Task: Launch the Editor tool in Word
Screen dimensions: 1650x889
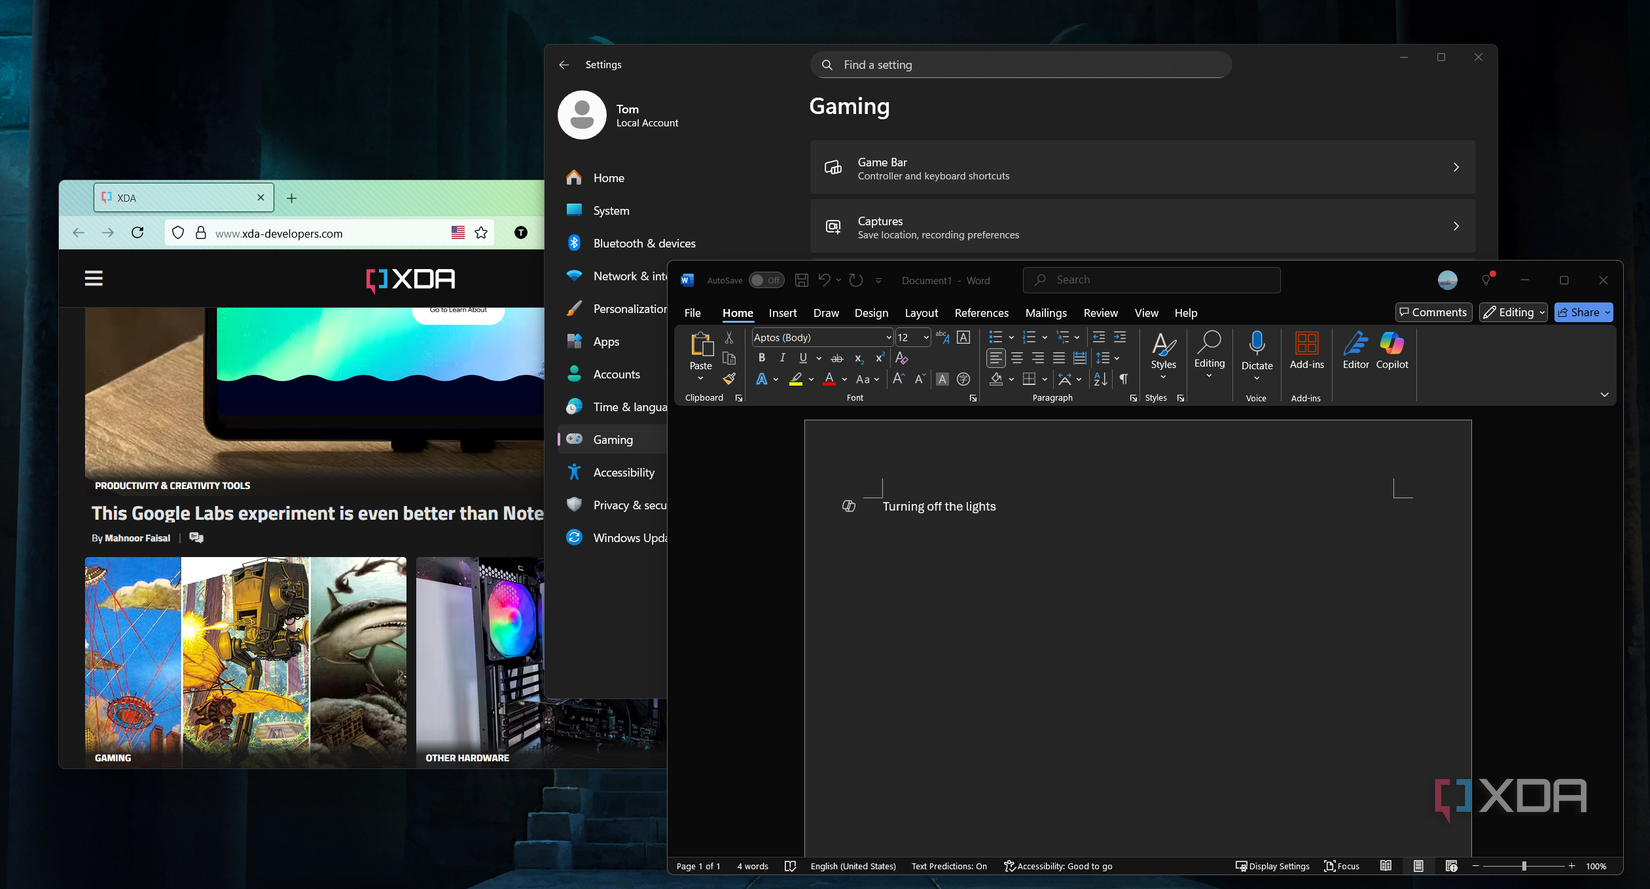Action: pyautogui.click(x=1356, y=351)
